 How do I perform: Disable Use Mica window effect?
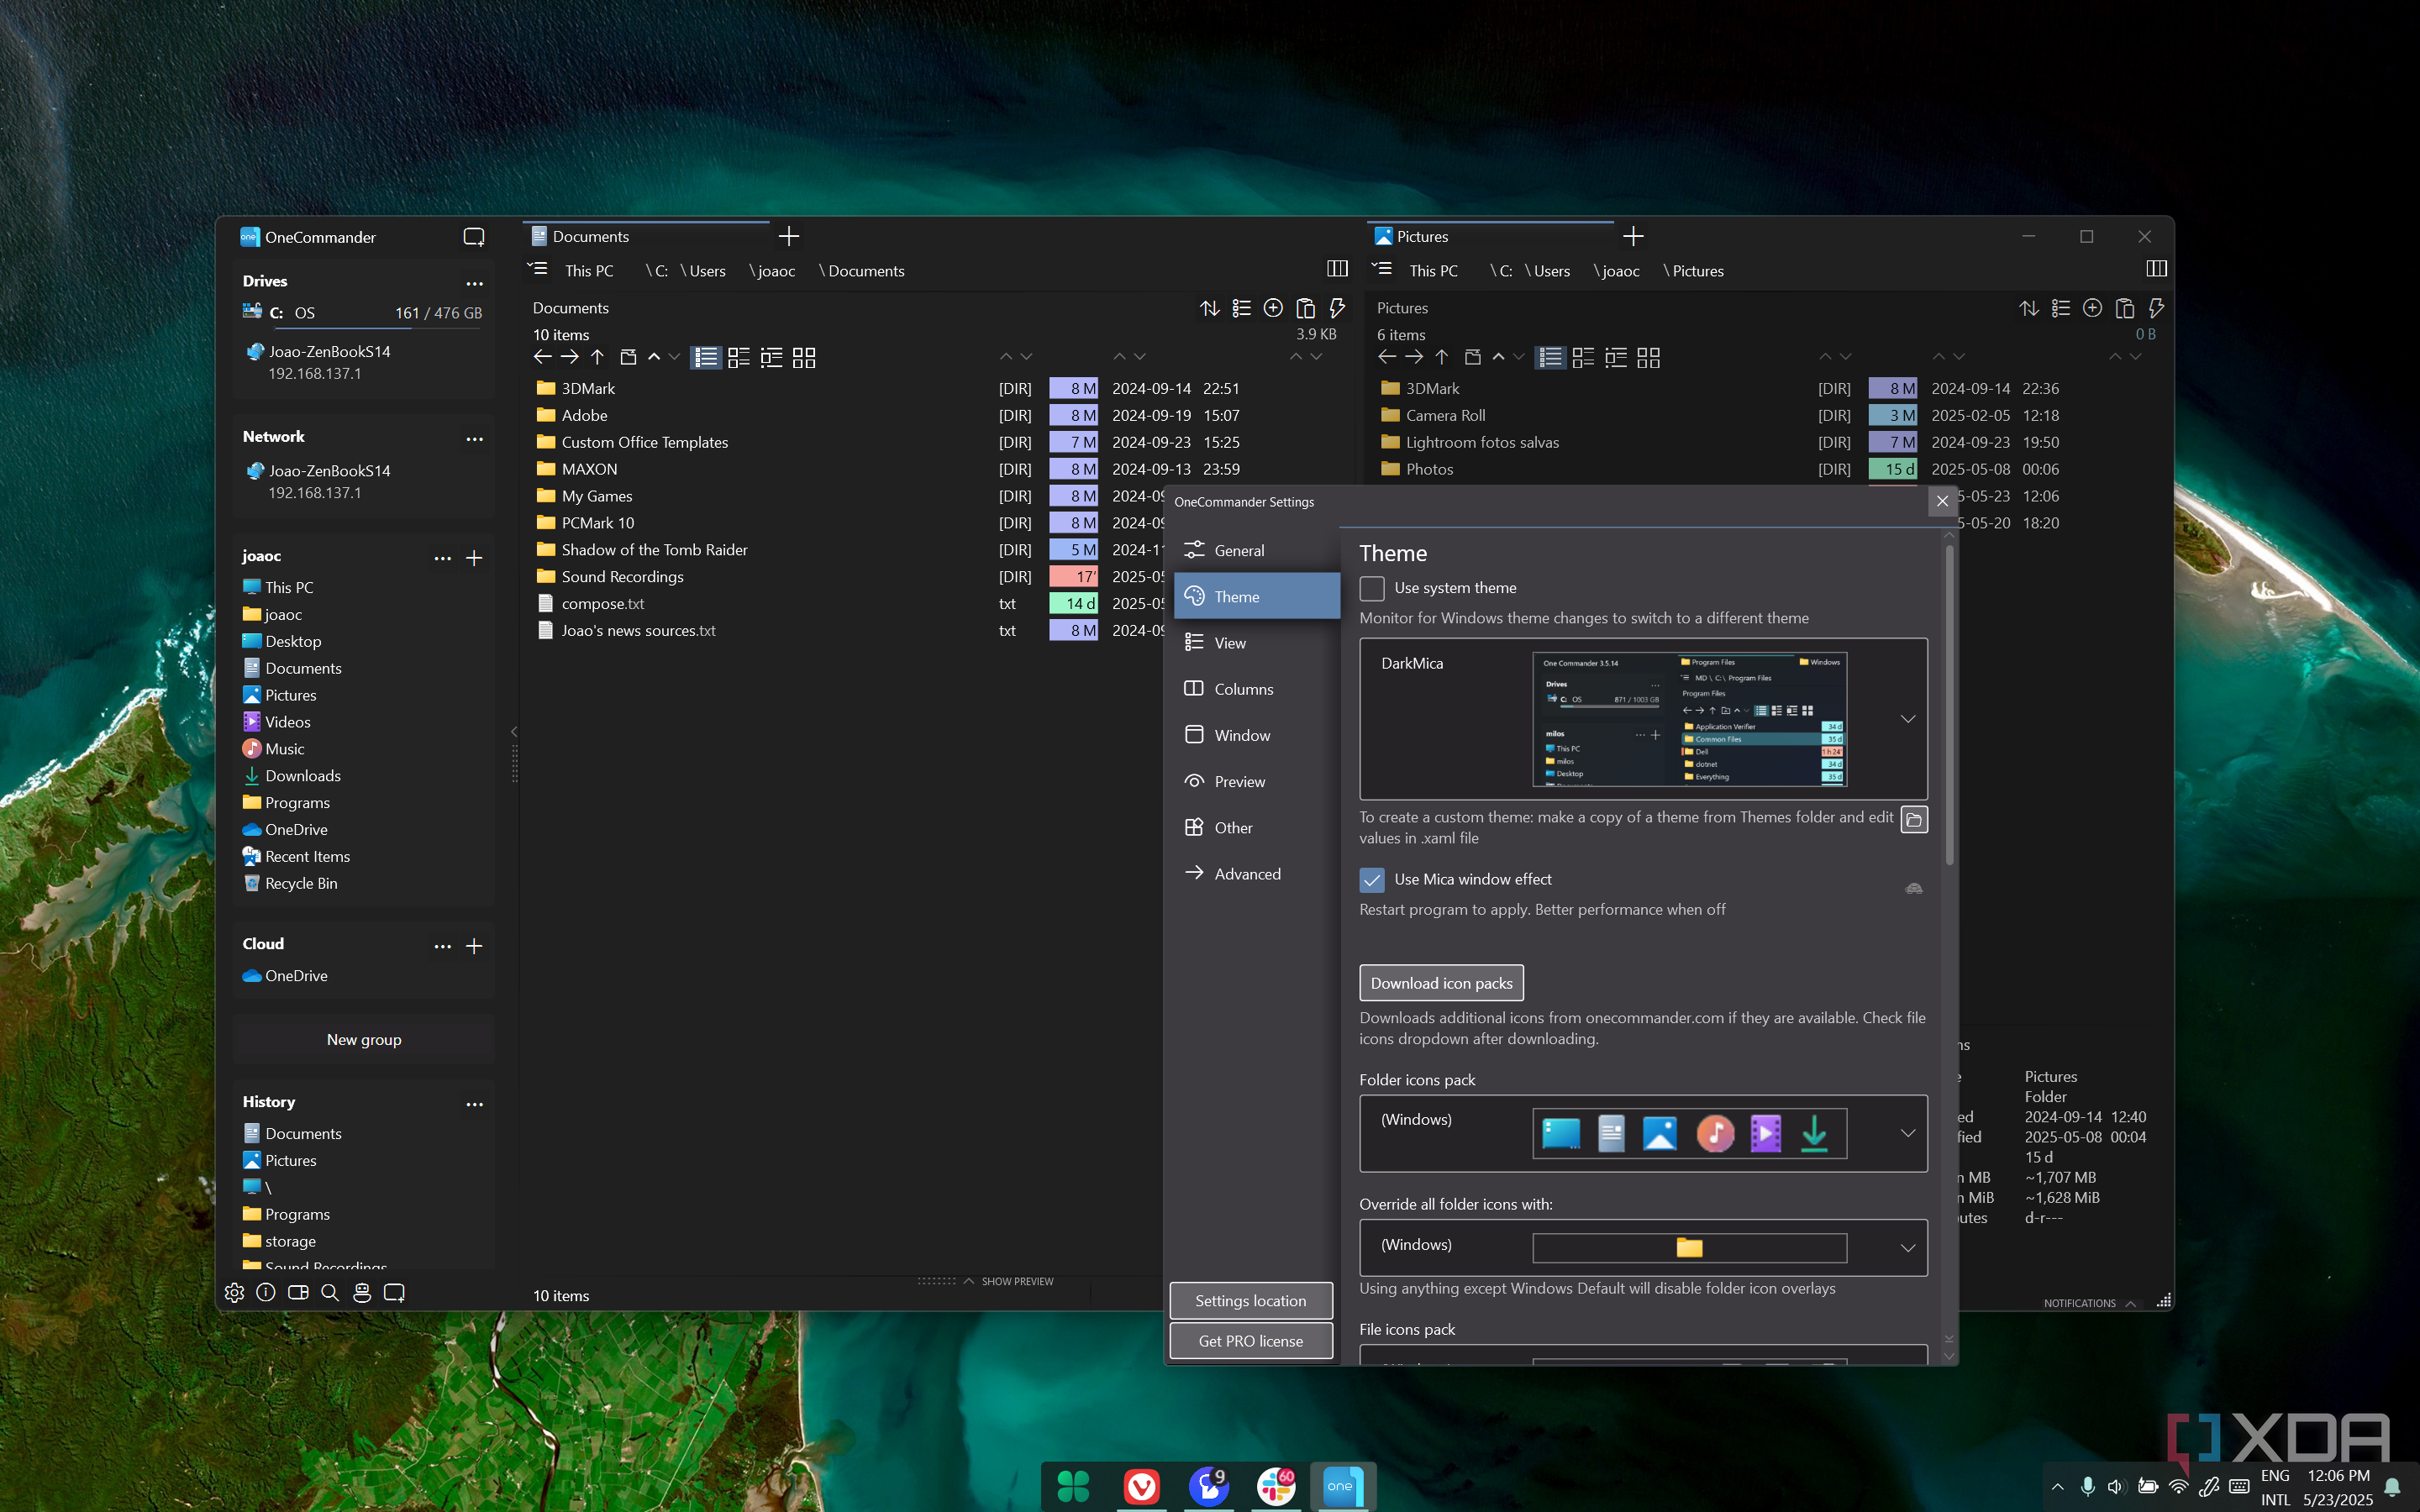click(1372, 880)
